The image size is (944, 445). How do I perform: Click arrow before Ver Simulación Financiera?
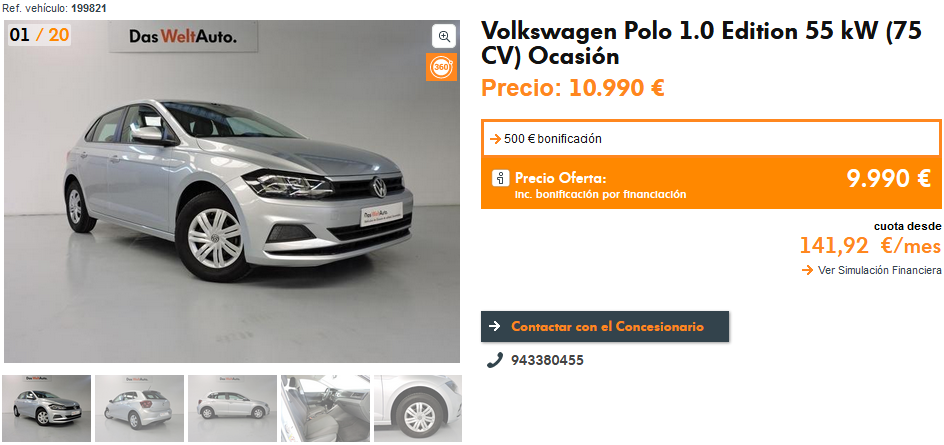point(808,270)
